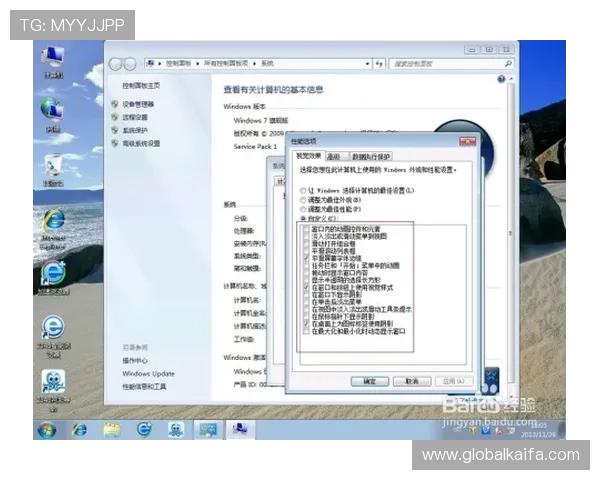Select 调整为最佳性能 radio option
Image resolution: width=600 pixels, height=480 pixels.
coord(303,209)
